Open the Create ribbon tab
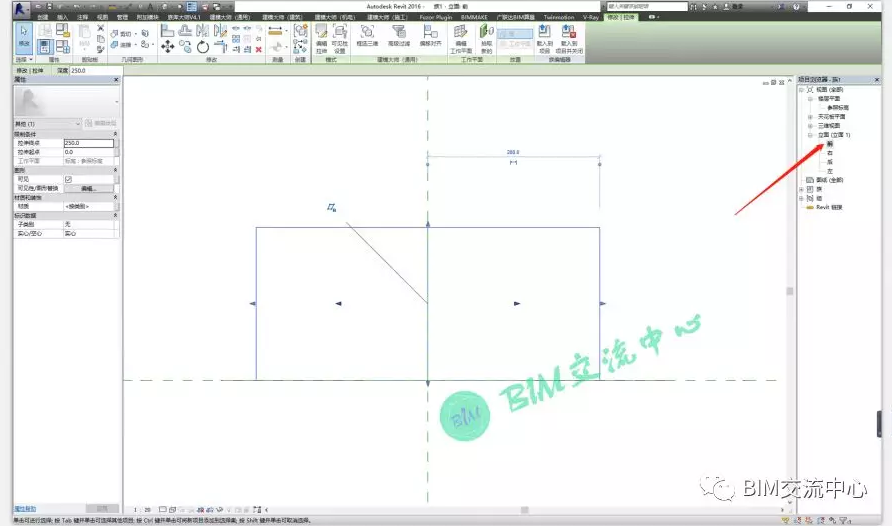The height and width of the screenshot is (526, 892). pyautogui.click(x=43, y=17)
